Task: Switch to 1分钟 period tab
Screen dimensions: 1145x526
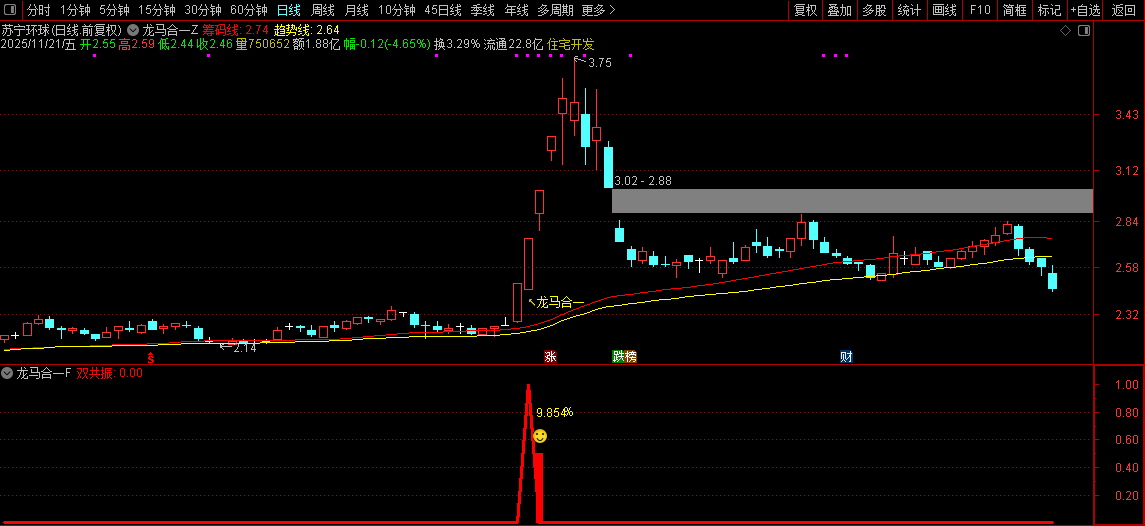Action: pos(75,10)
